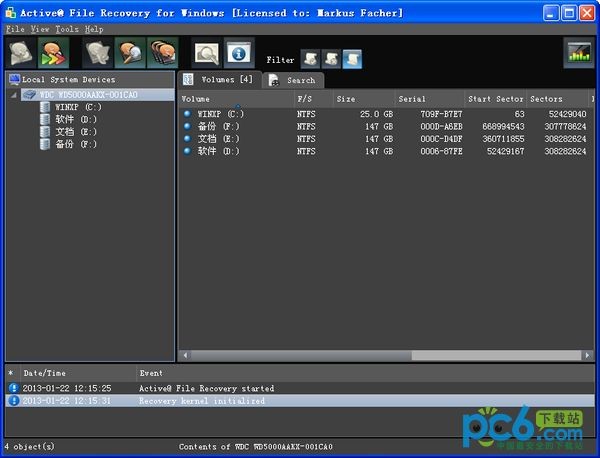The width and height of the screenshot is (600, 458).
Task: Select WINXP (C:) in the device tree
Action: tap(78, 107)
